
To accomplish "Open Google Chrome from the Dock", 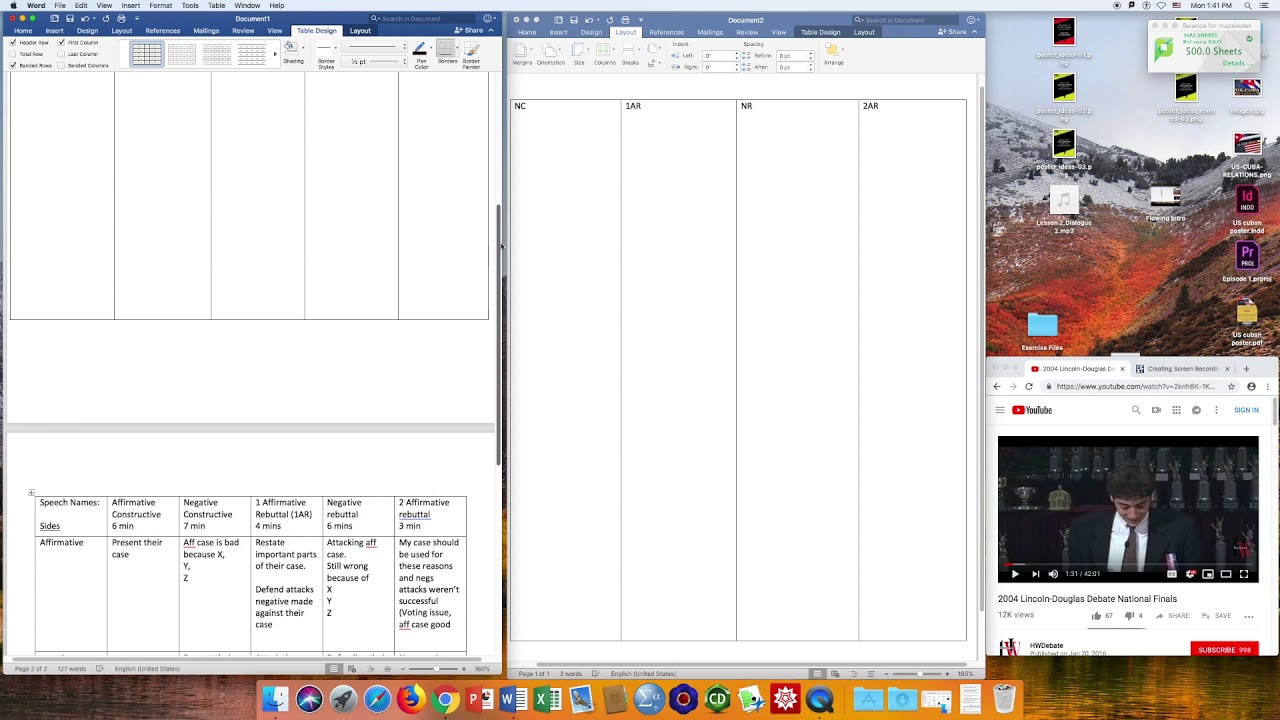I will (x=445, y=699).
